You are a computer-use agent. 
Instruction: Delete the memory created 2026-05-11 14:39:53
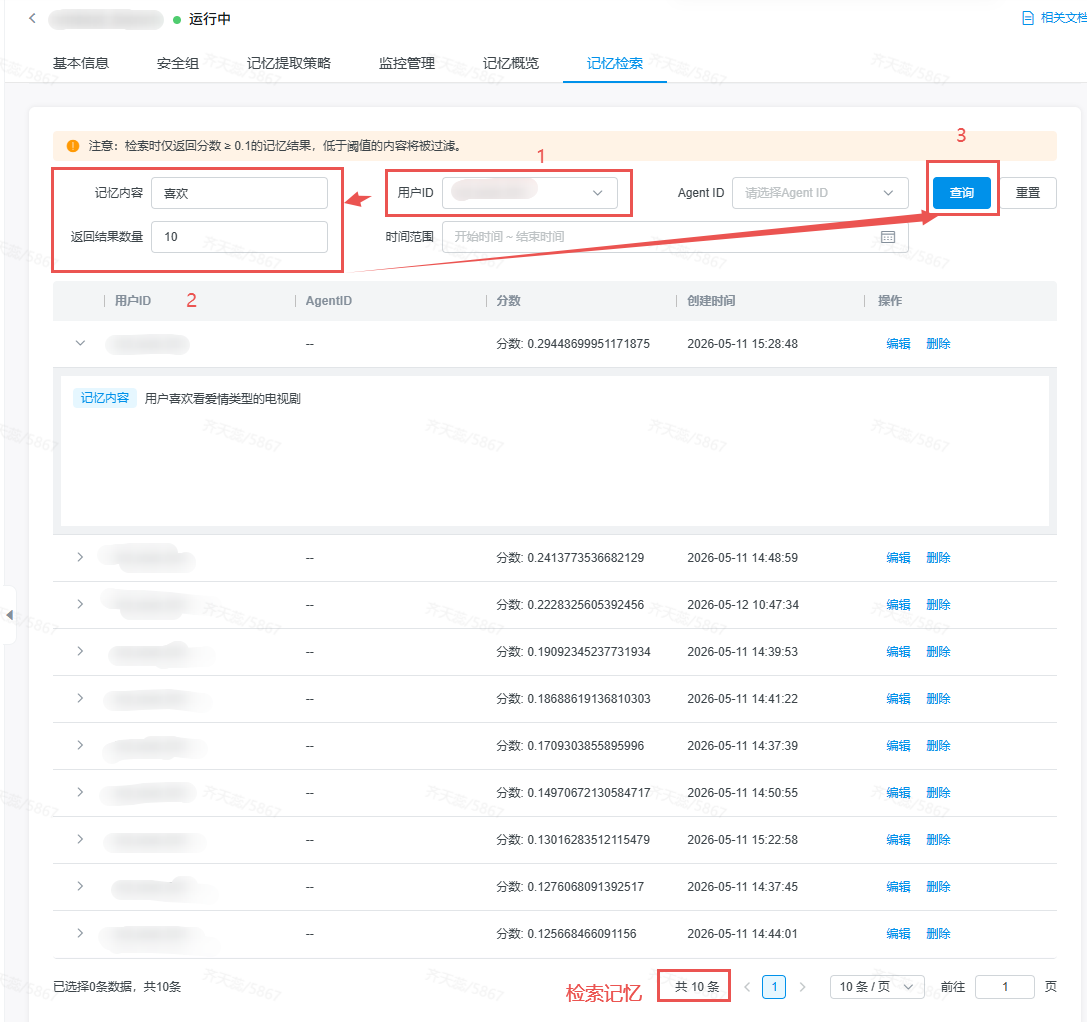click(938, 652)
